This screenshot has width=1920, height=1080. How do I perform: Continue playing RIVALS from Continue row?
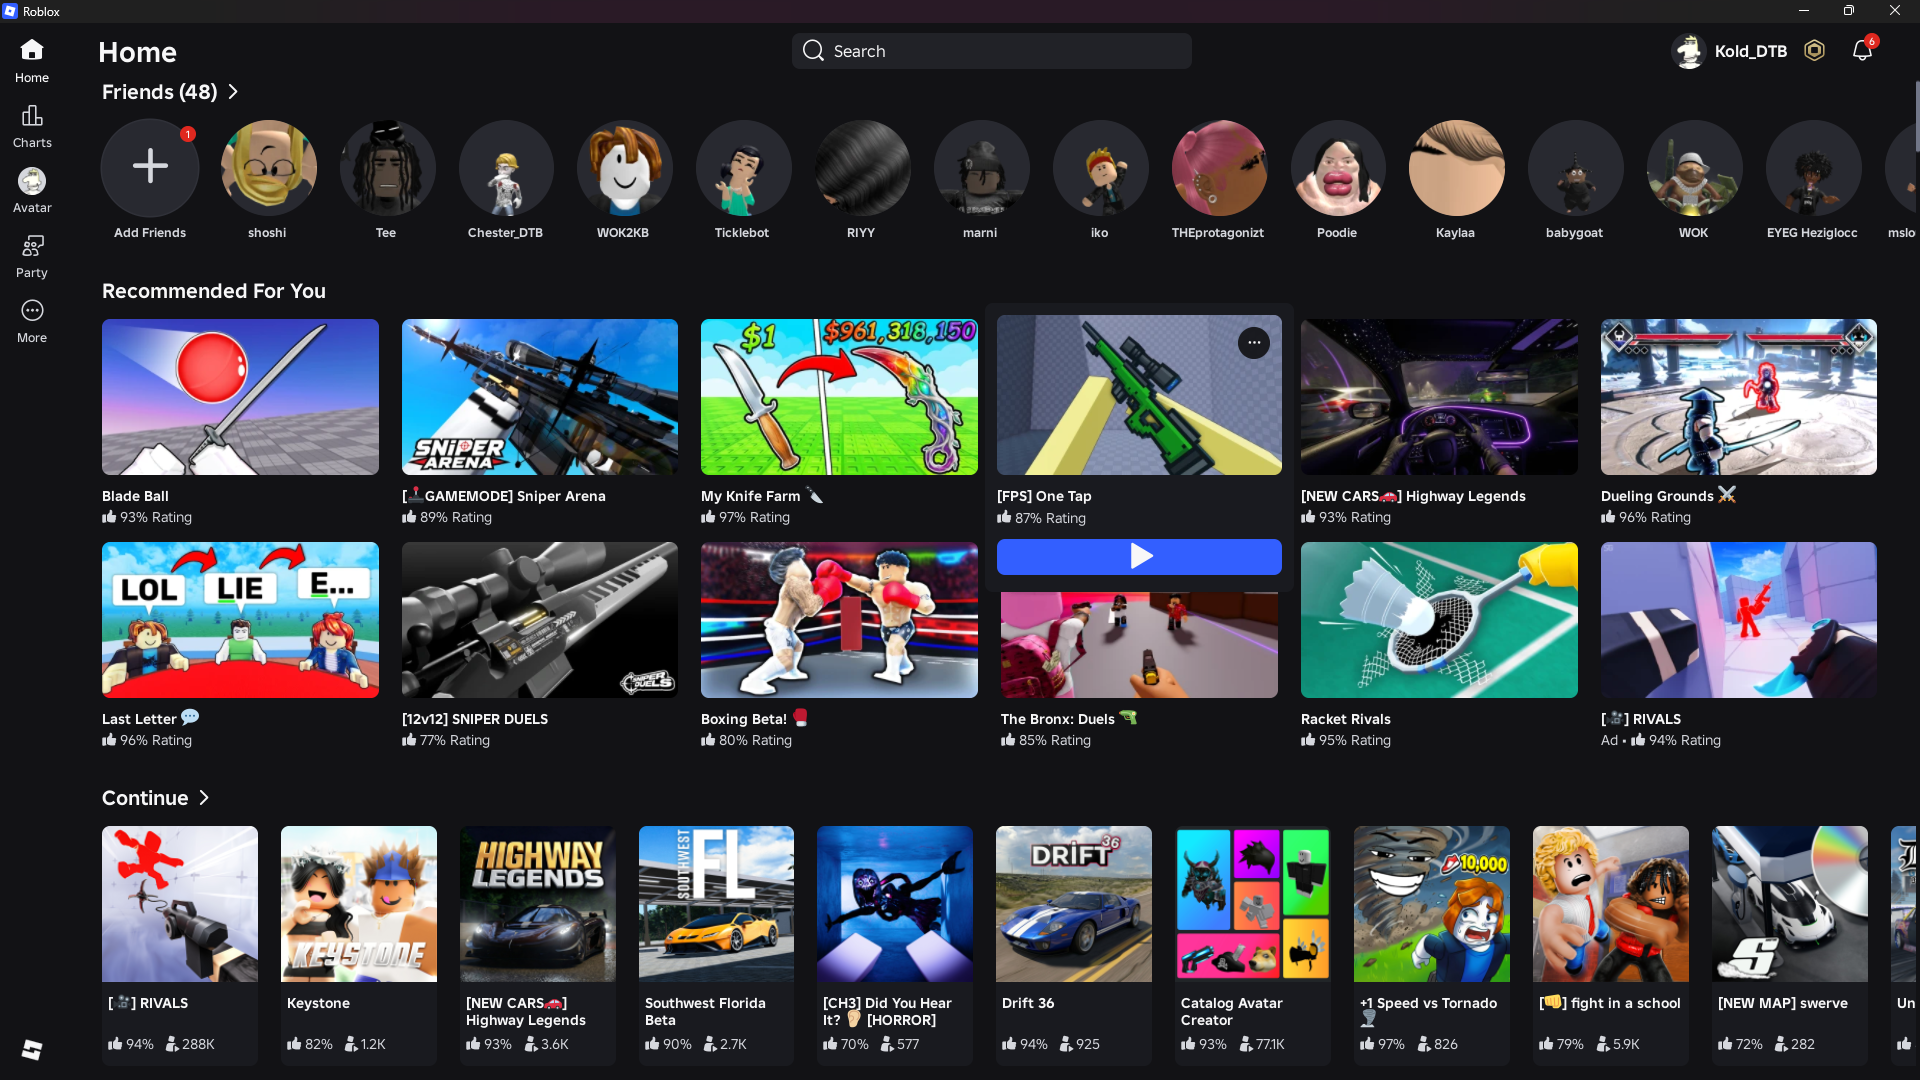click(x=180, y=904)
